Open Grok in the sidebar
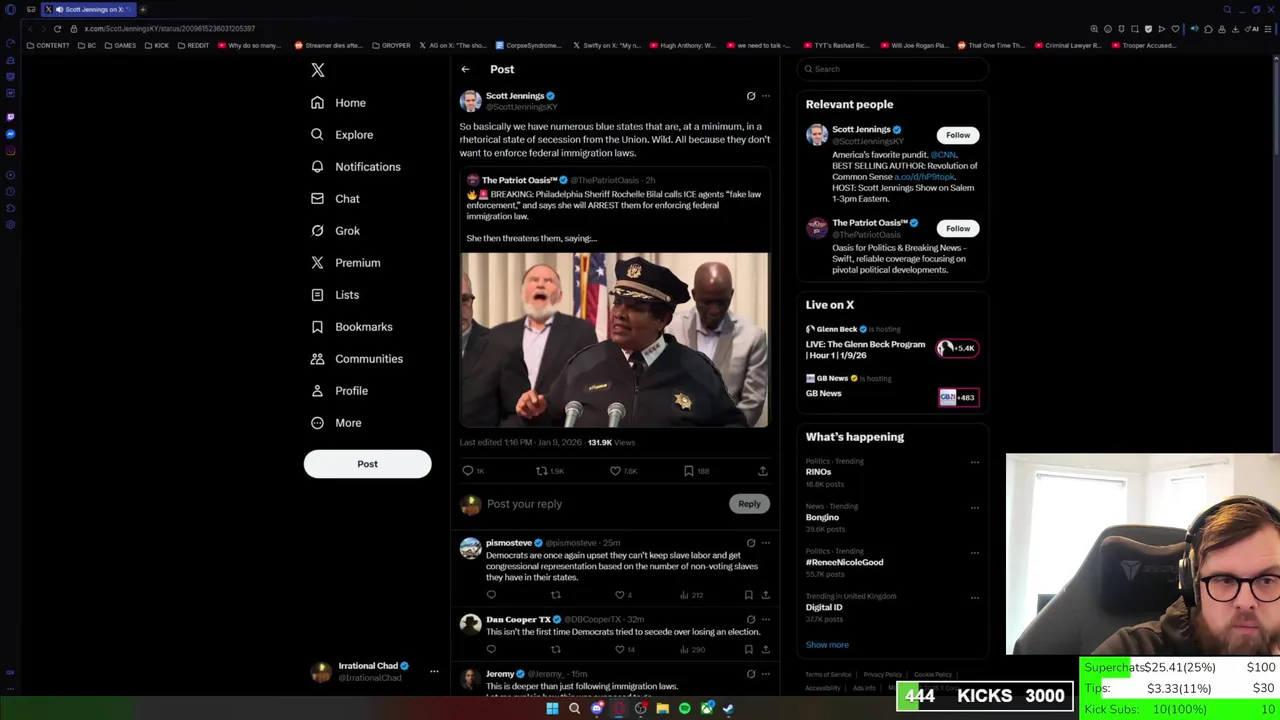 (x=335, y=231)
